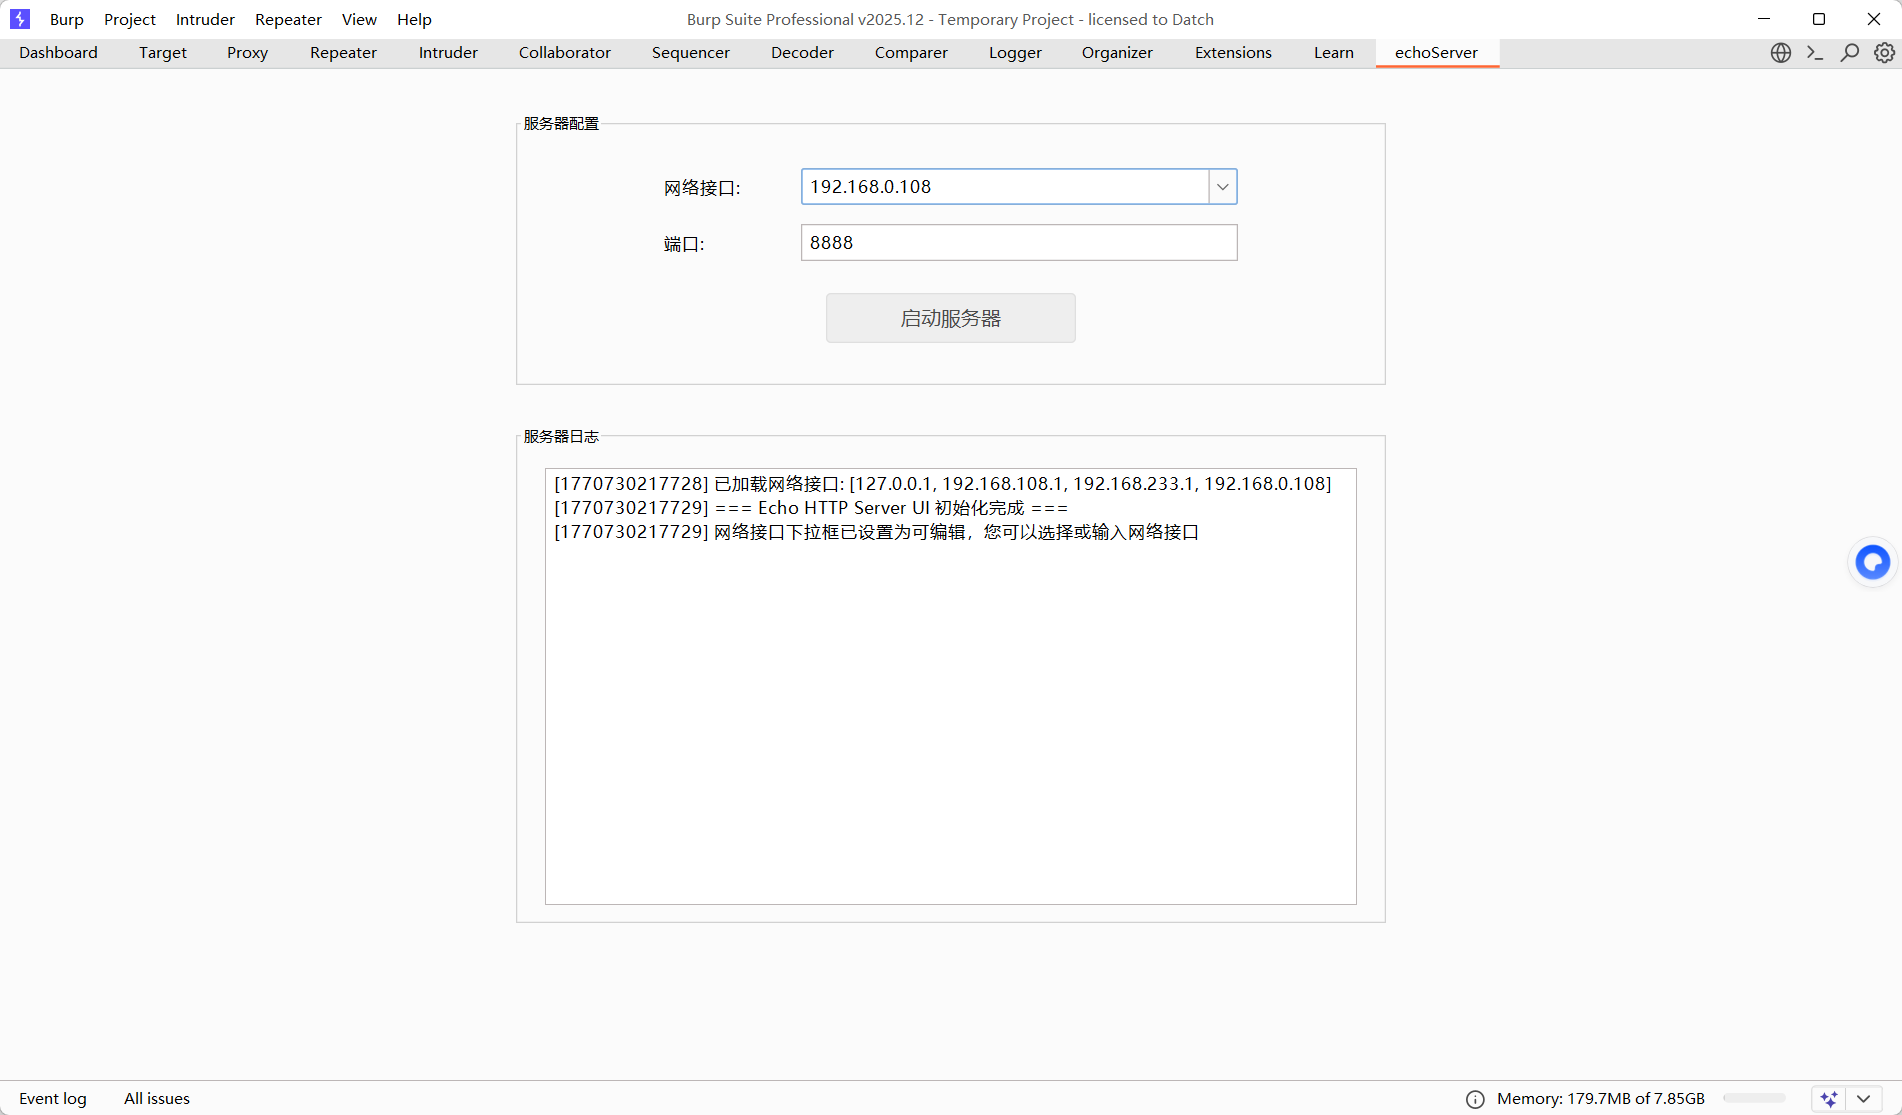Open the settings gear icon

click(x=1884, y=53)
